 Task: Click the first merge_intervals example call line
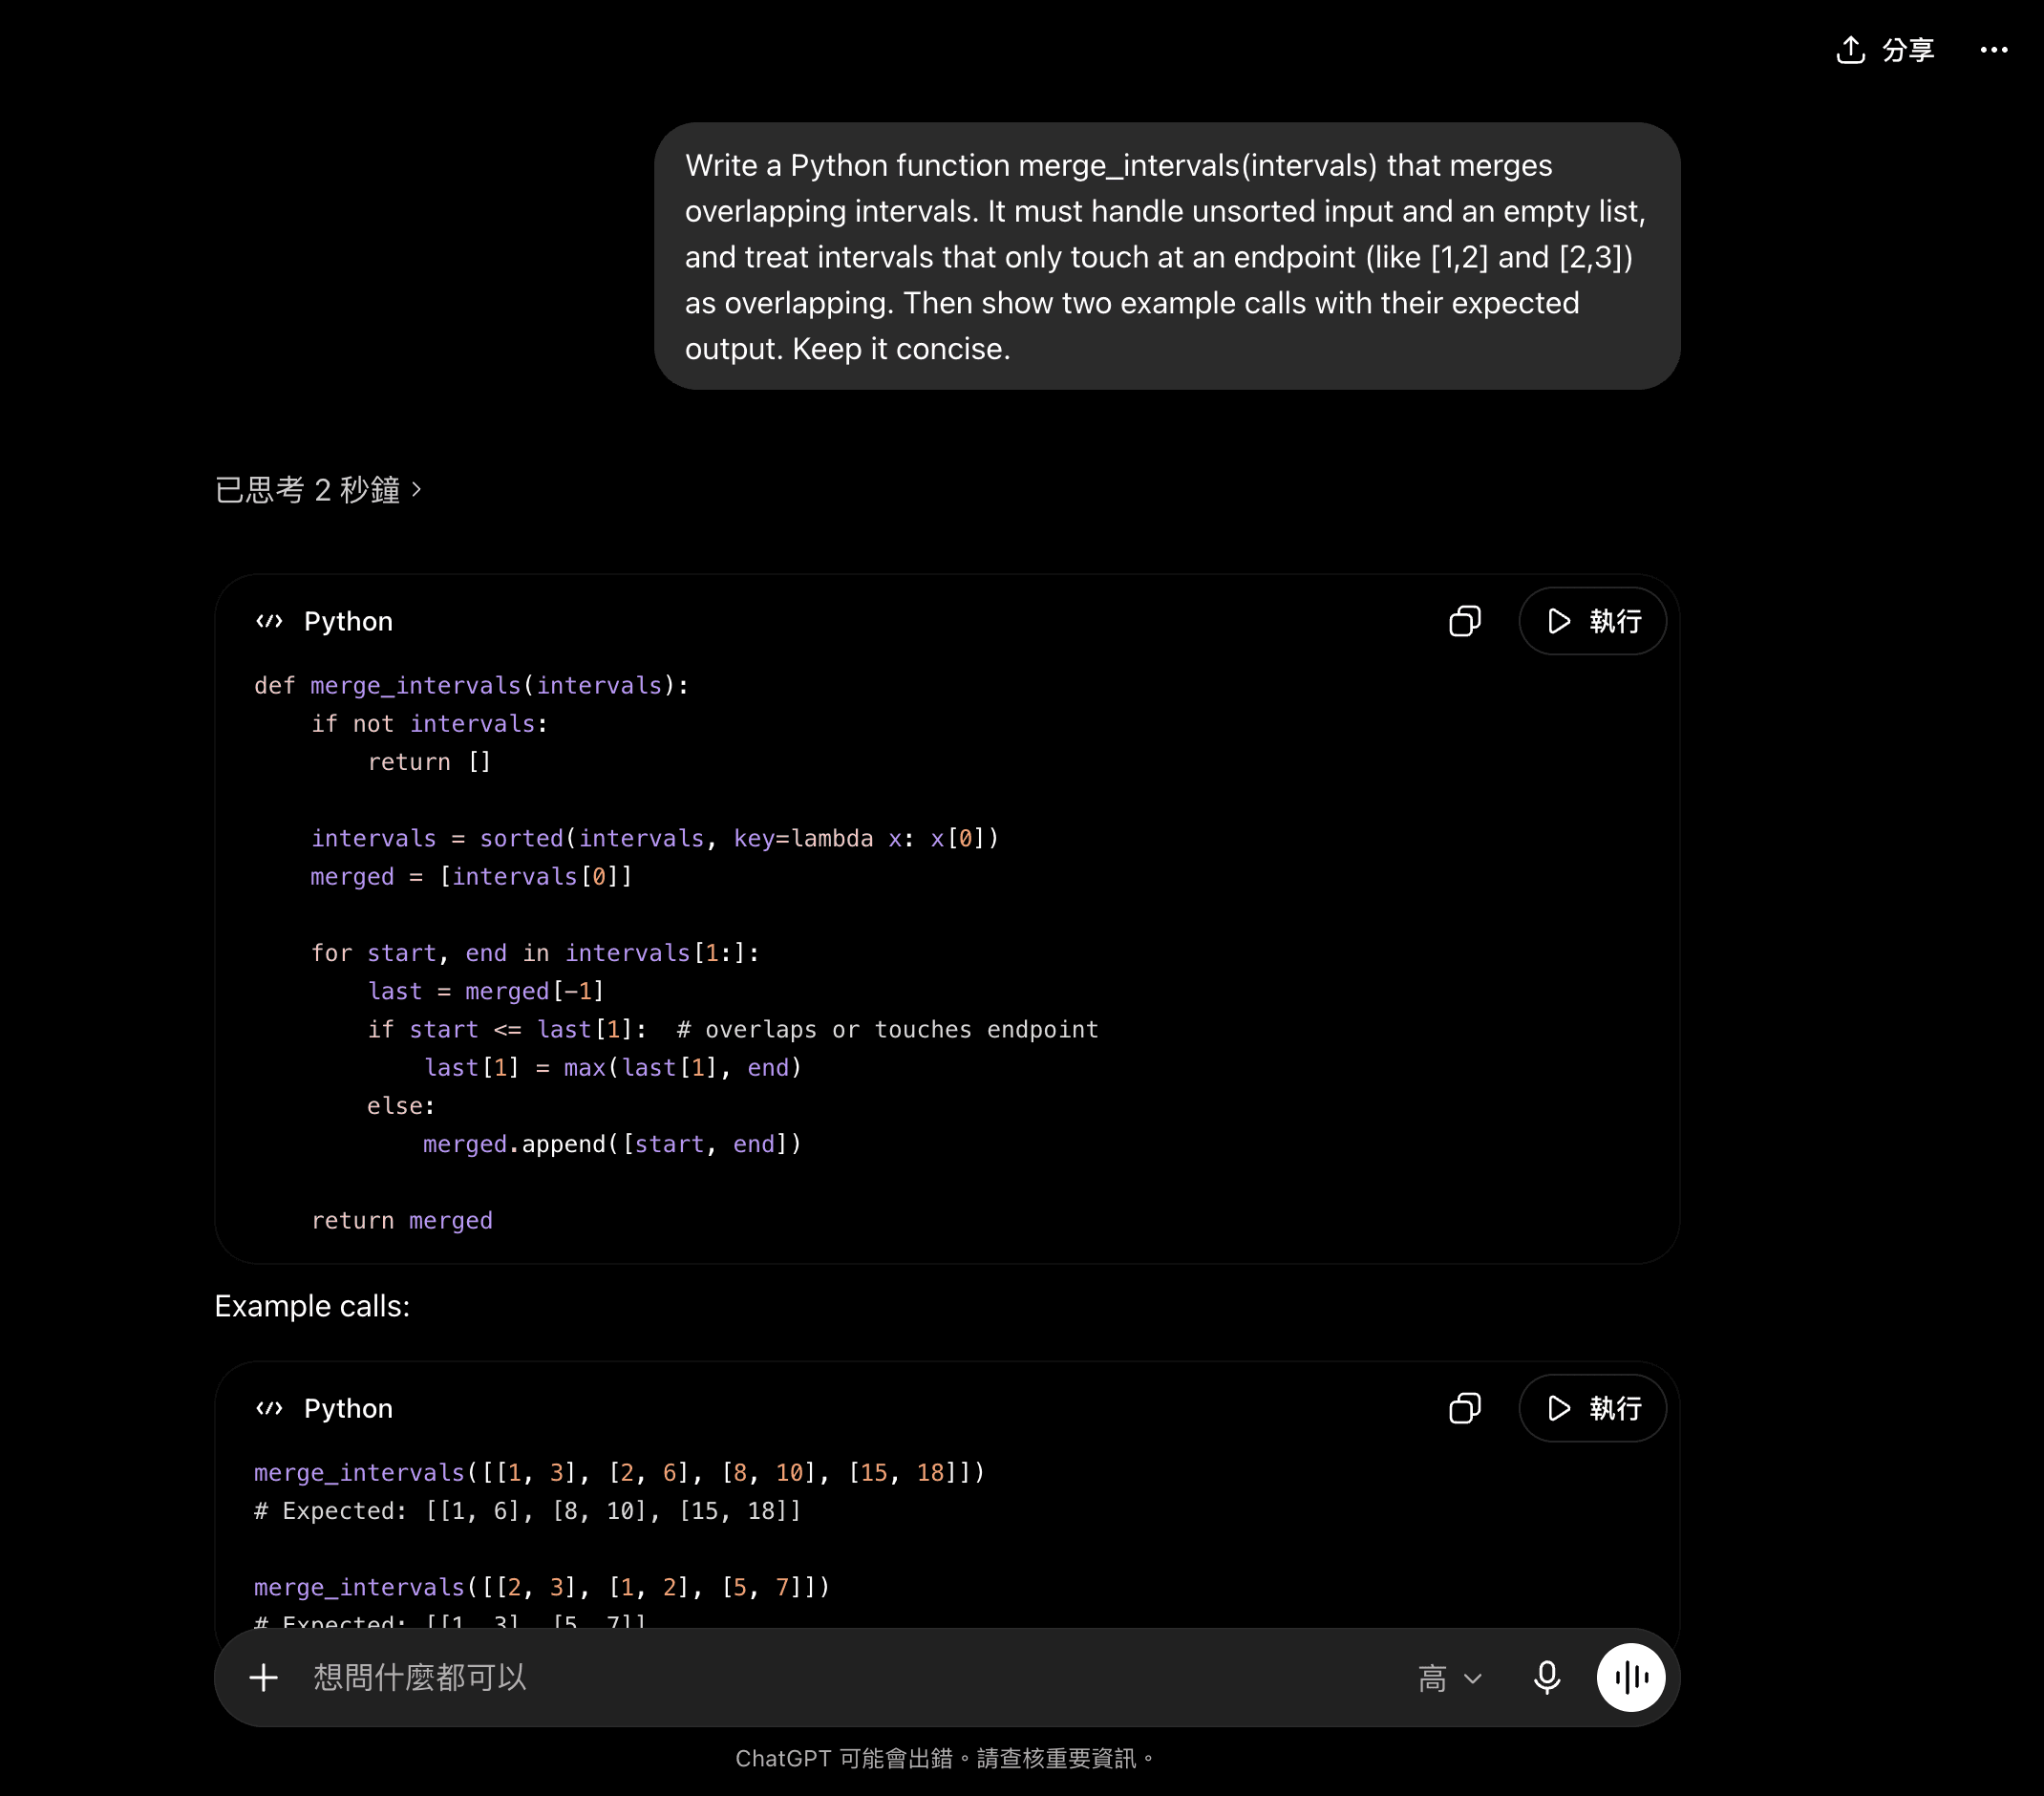click(x=619, y=1472)
